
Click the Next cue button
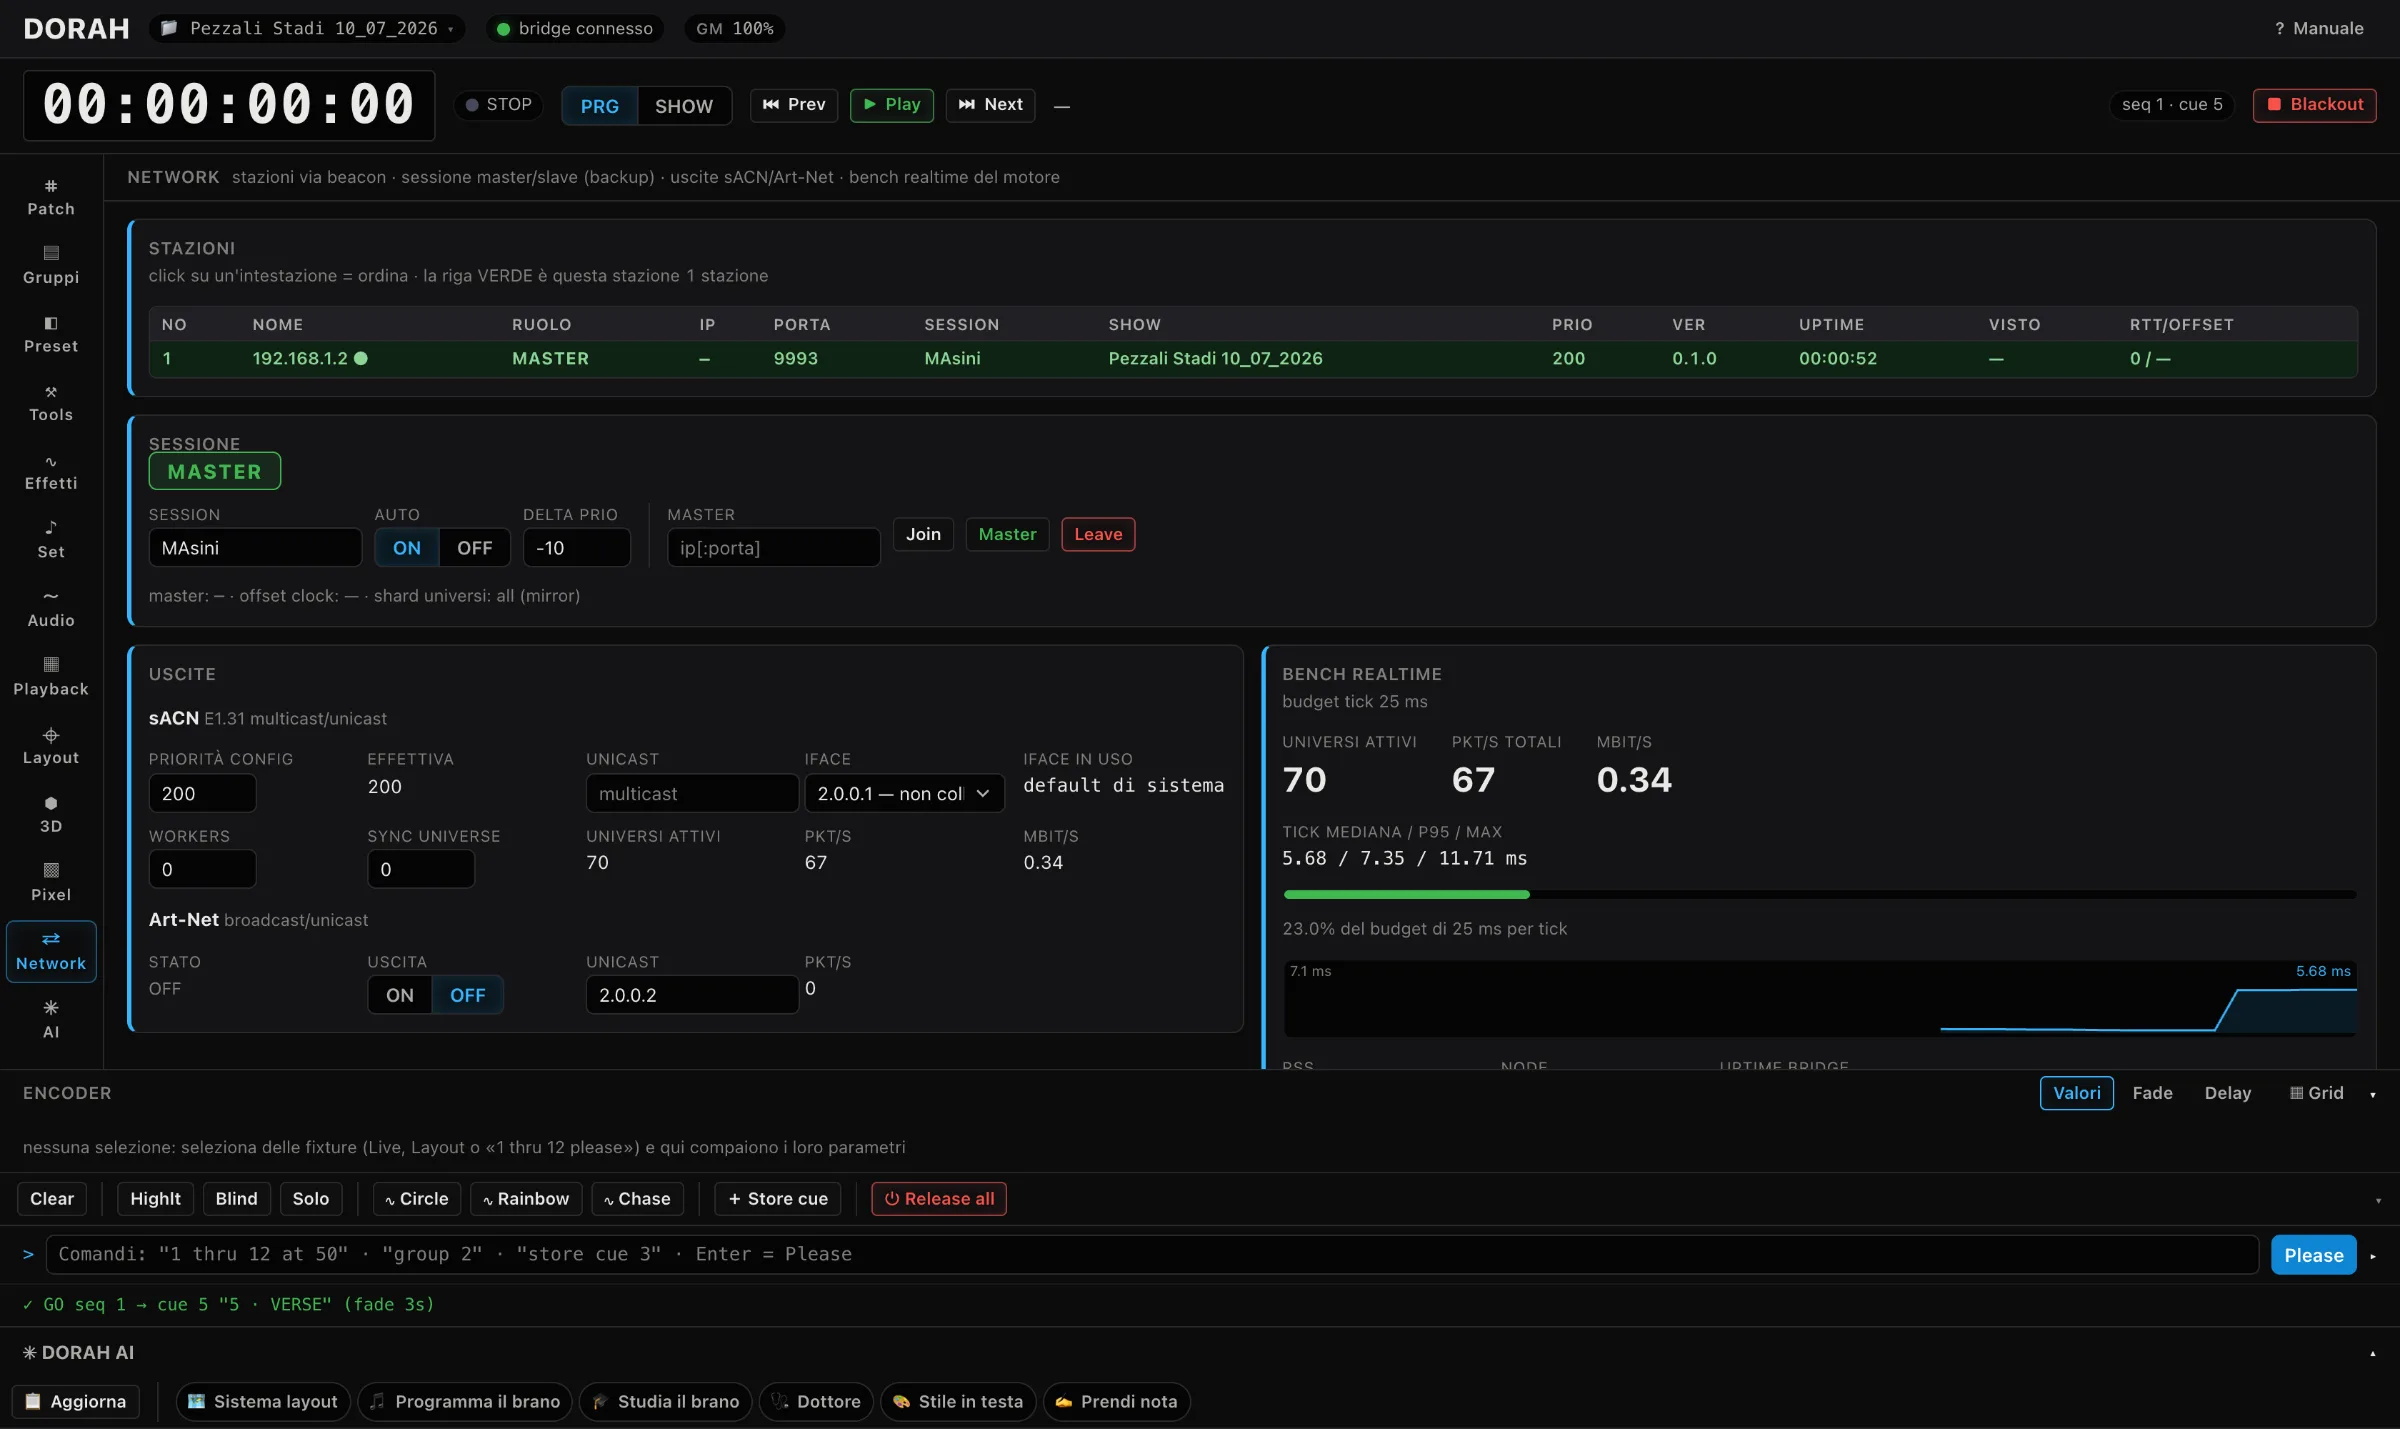click(x=991, y=105)
